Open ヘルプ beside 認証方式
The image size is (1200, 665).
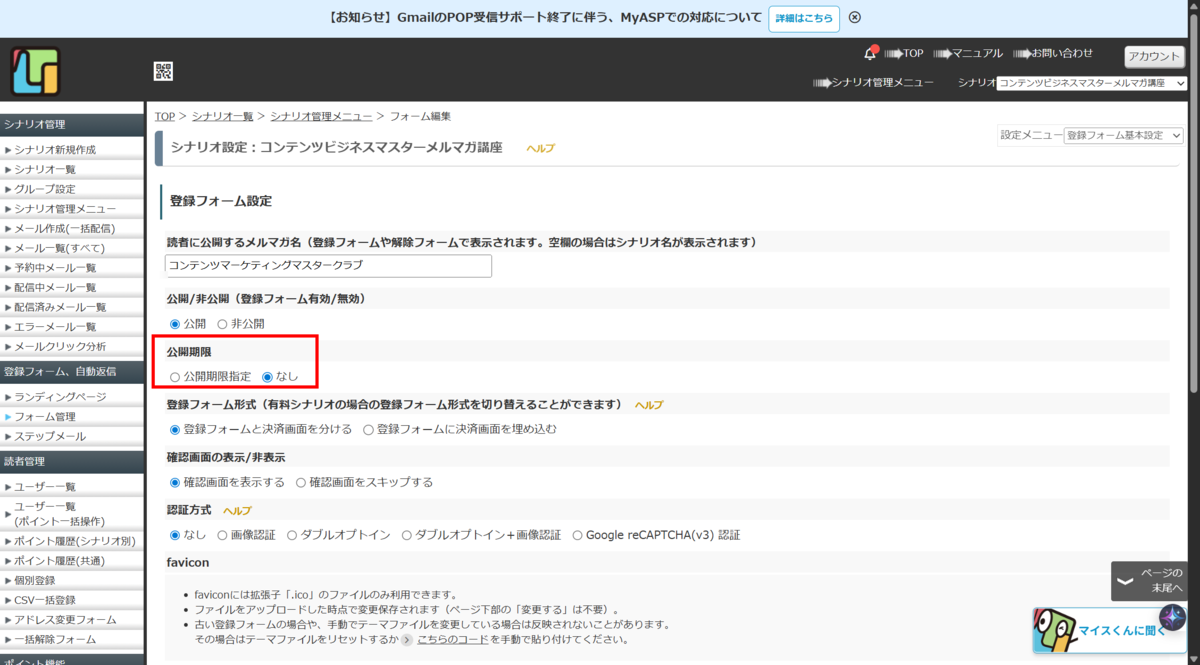click(x=237, y=510)
